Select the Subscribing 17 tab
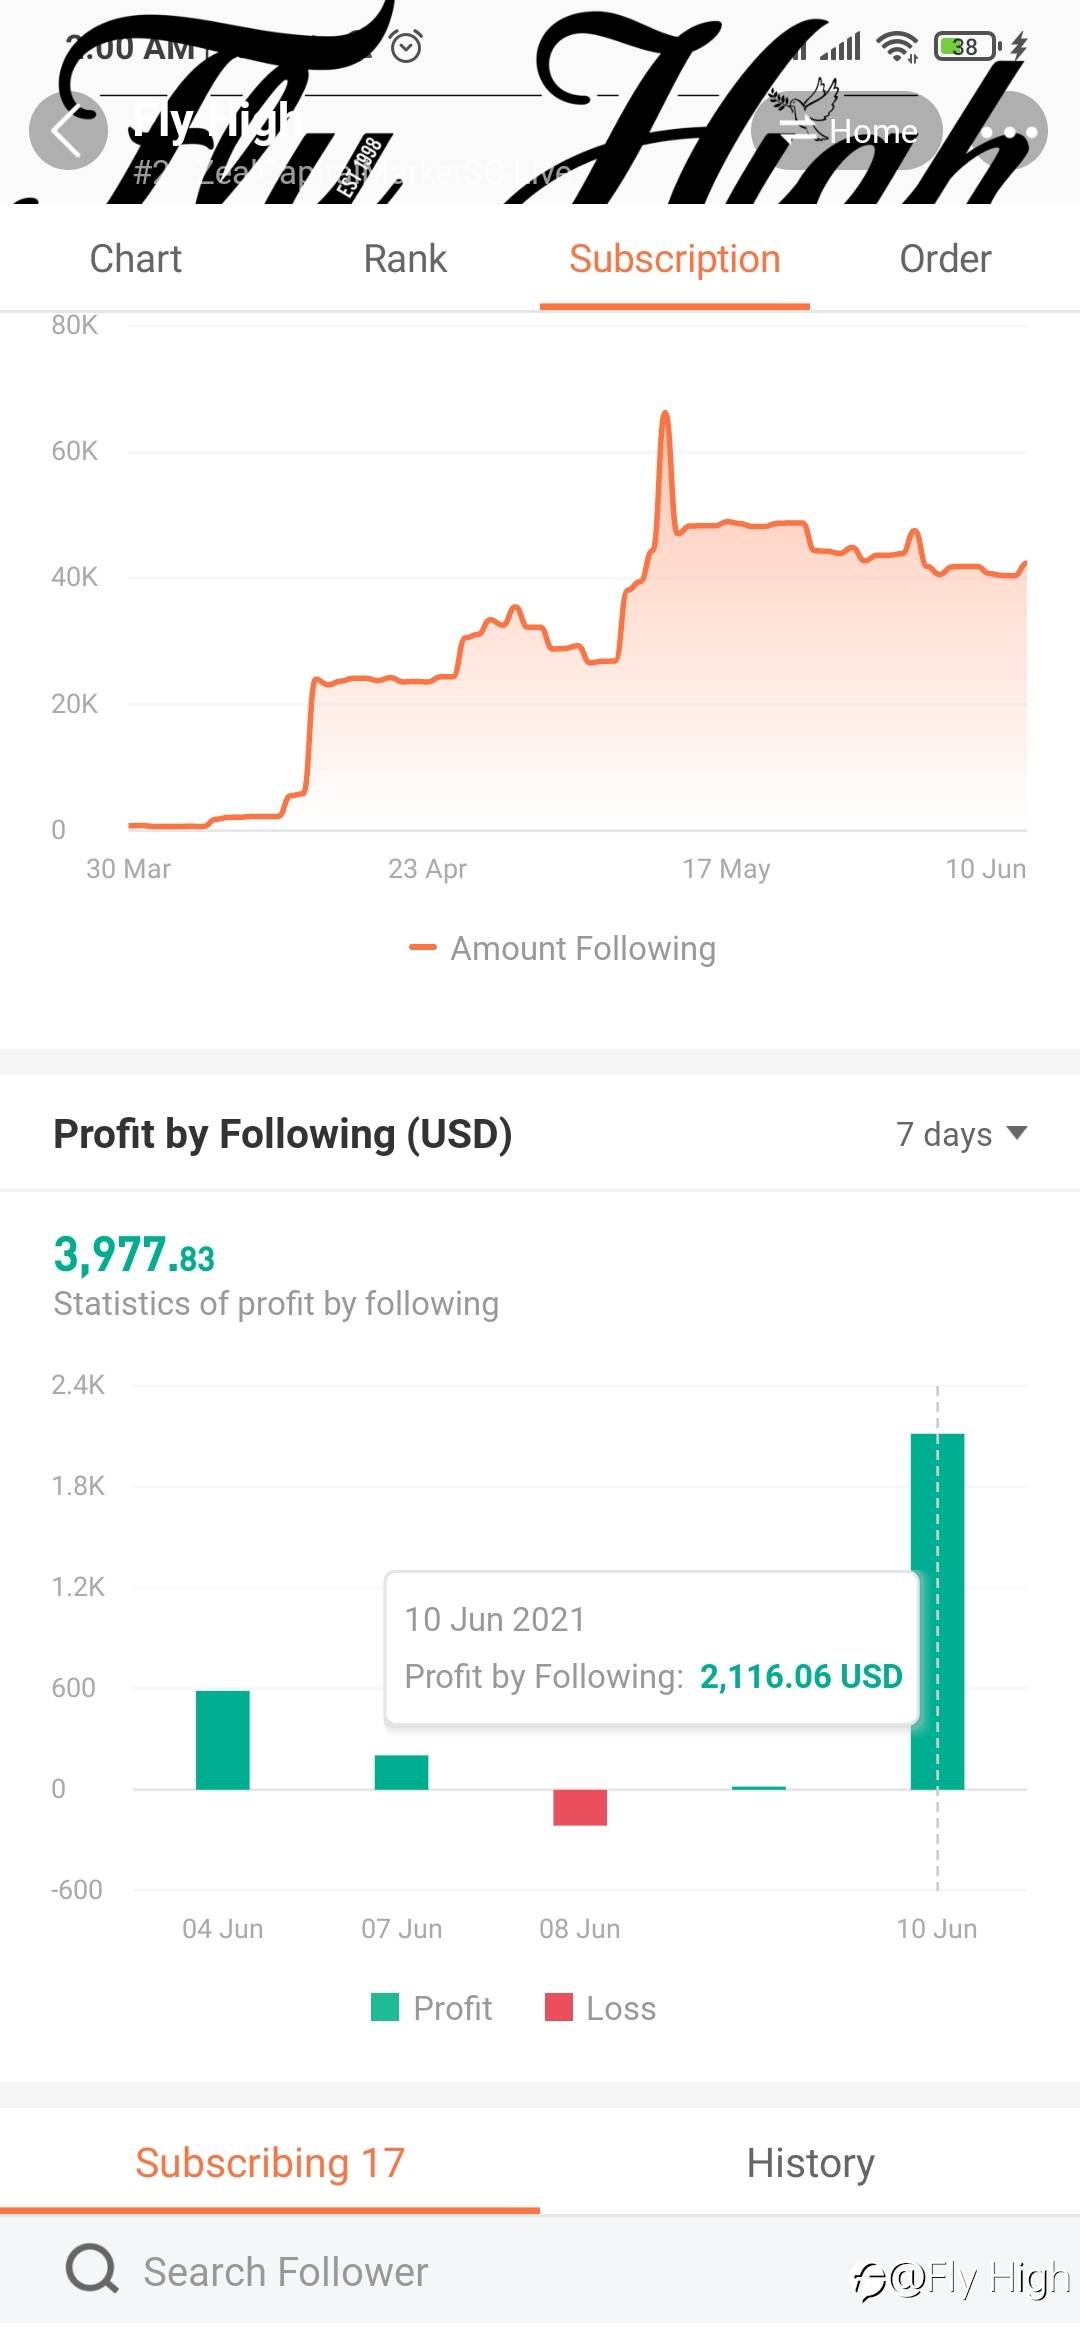Viewport: 1080px width, 2340px height. pyautogui.click(x=270, y=2163)
